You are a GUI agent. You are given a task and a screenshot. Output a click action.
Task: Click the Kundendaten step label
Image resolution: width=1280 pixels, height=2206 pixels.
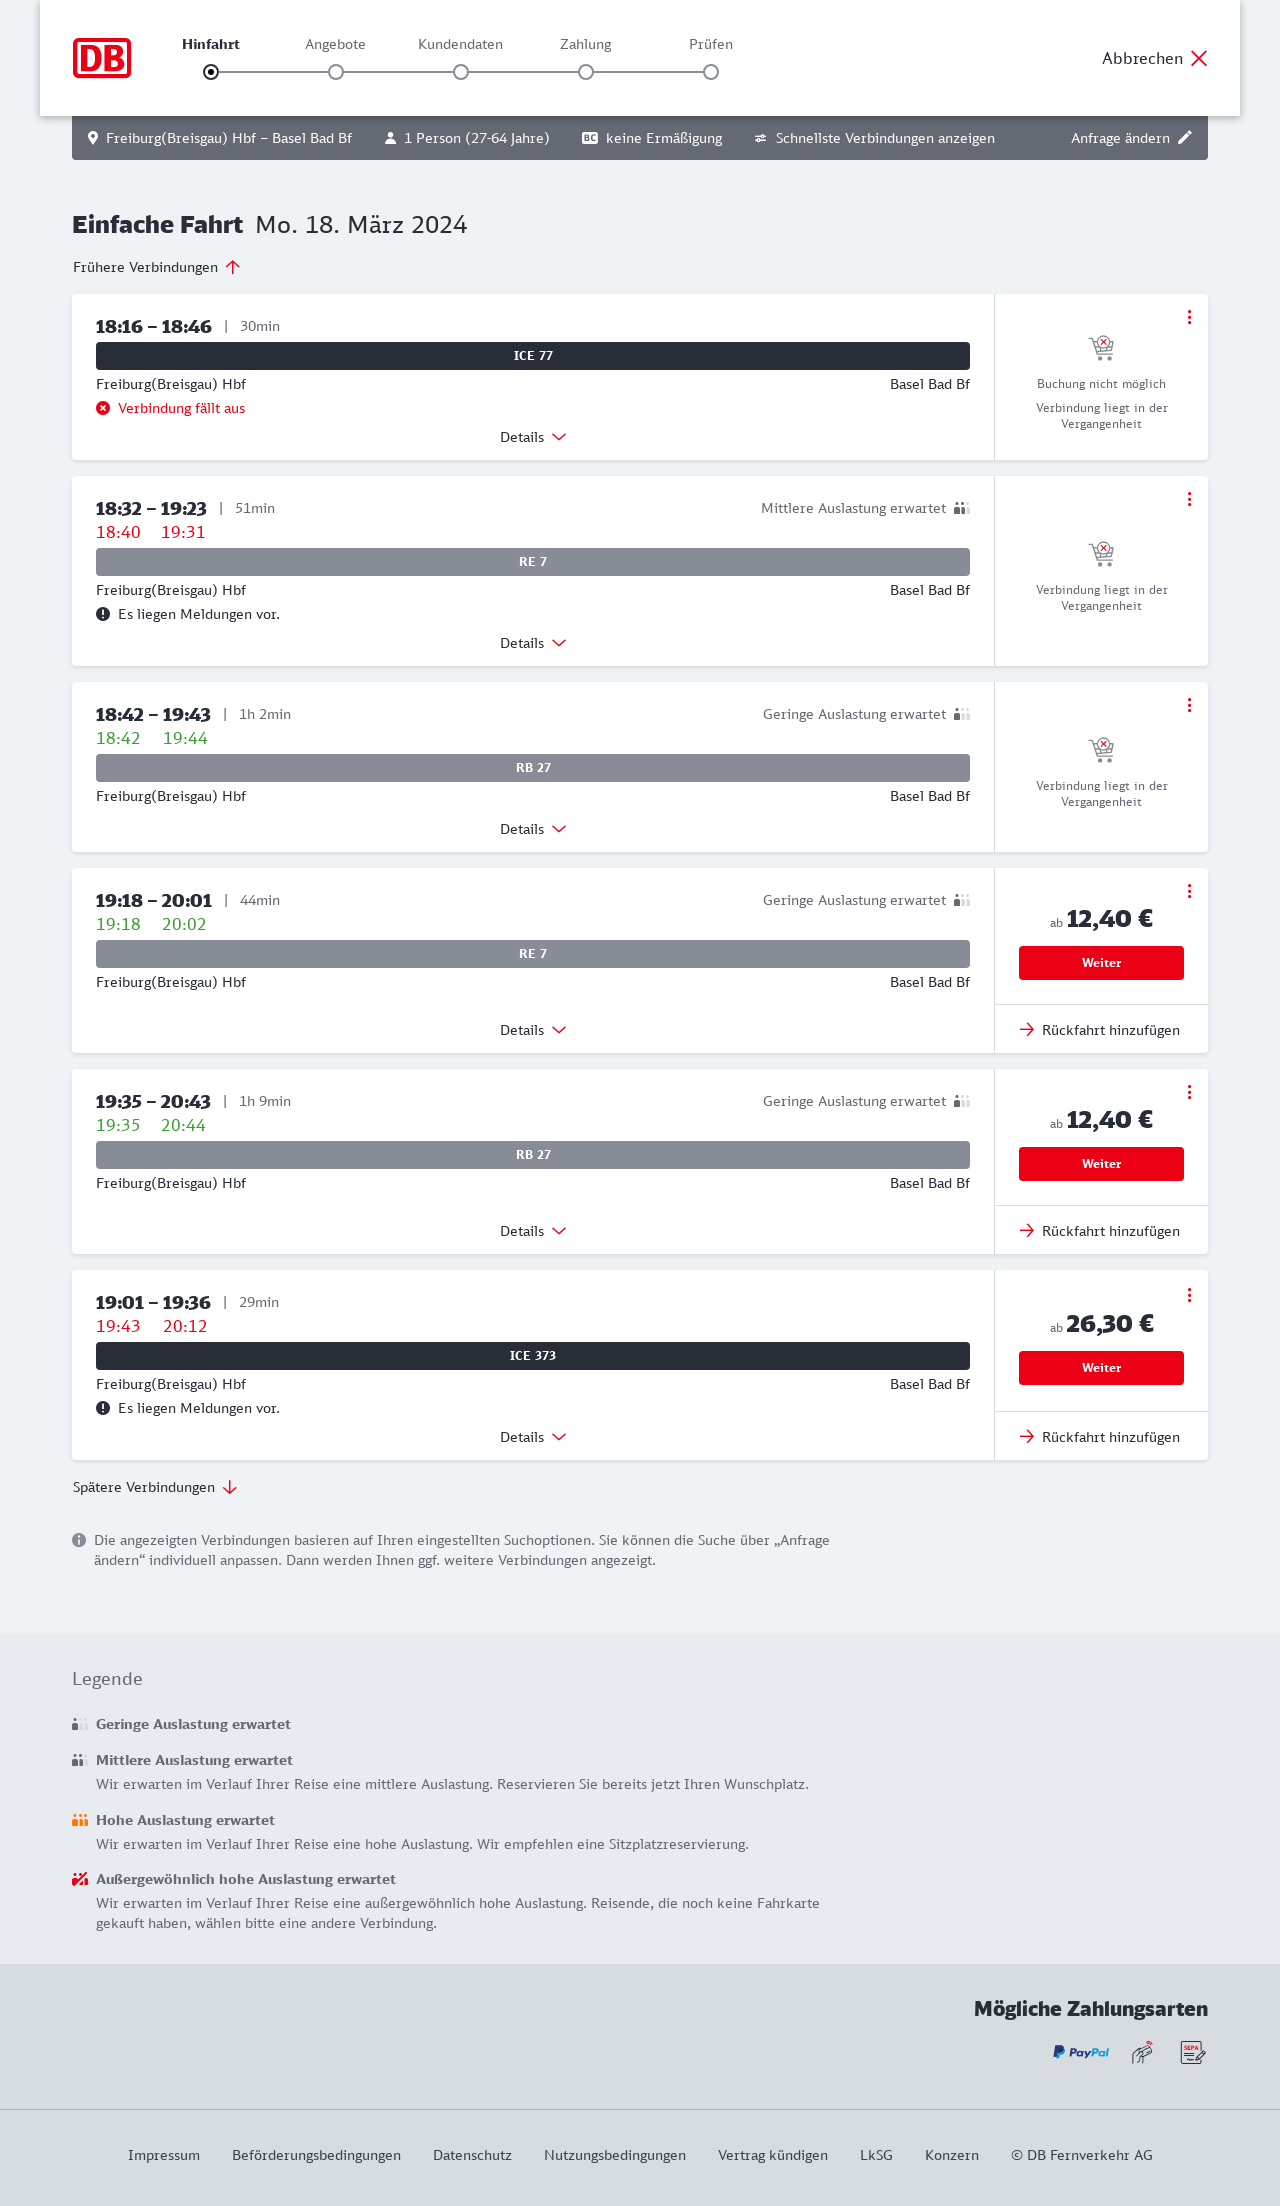460,44
